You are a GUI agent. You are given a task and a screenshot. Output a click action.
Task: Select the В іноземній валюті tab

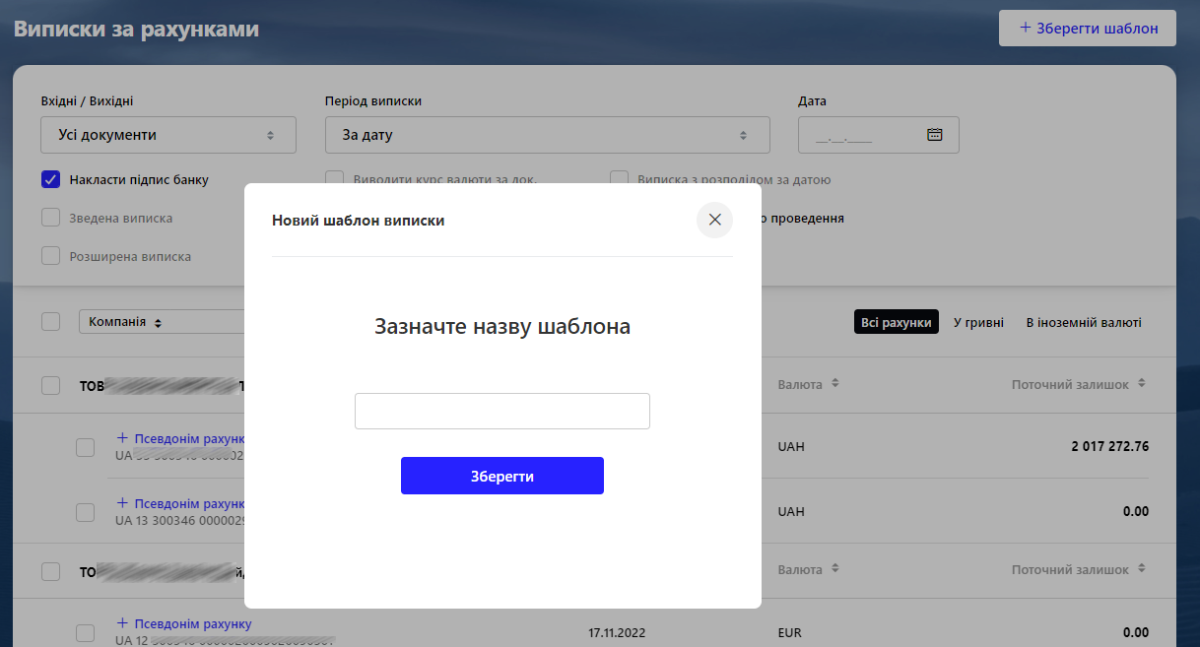pyautogui.click(x=1083, y=322)
